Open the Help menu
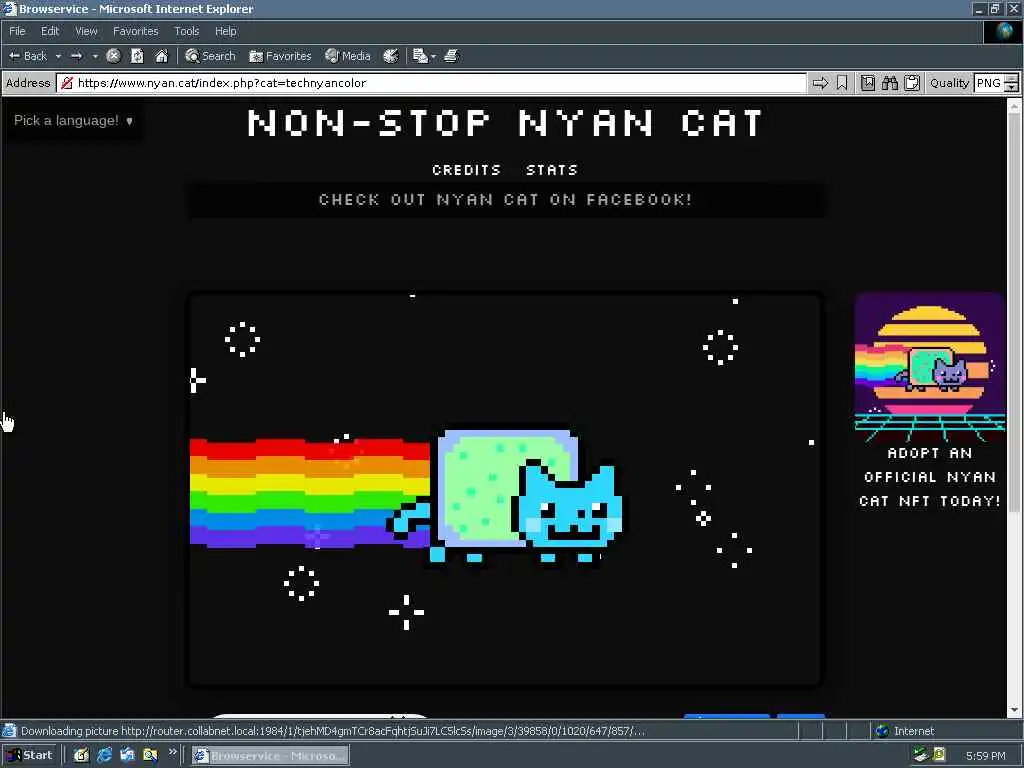This screenshot has width=1024, height=768. coord(226,31)
